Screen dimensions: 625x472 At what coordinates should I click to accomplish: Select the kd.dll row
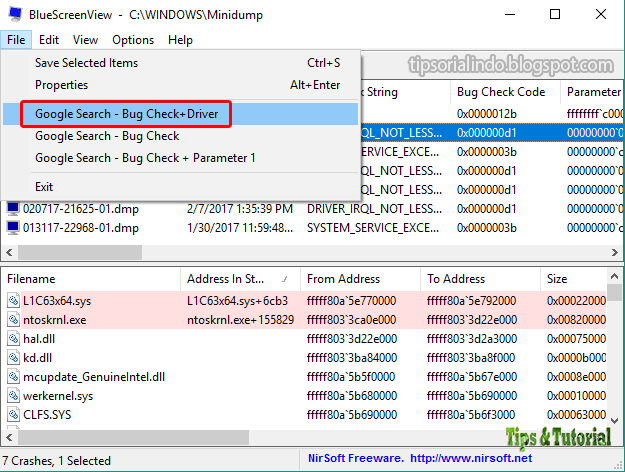[304, 358]
